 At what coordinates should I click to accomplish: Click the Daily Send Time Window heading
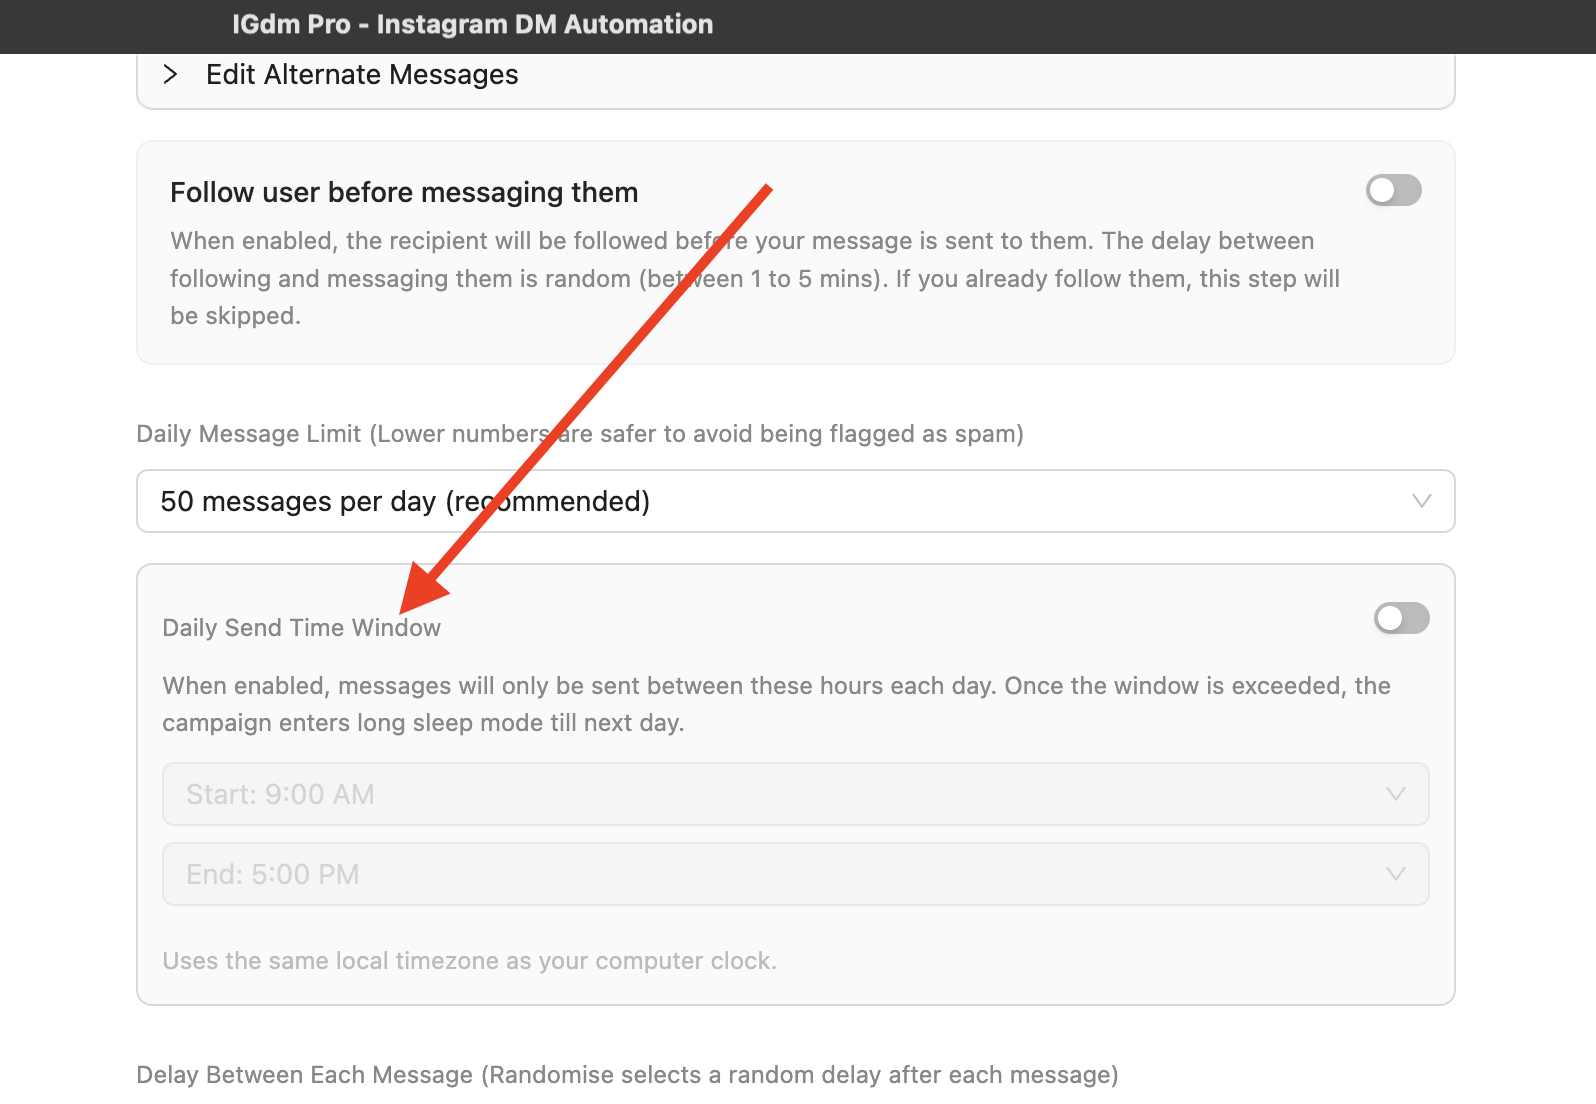pos(302,628)
